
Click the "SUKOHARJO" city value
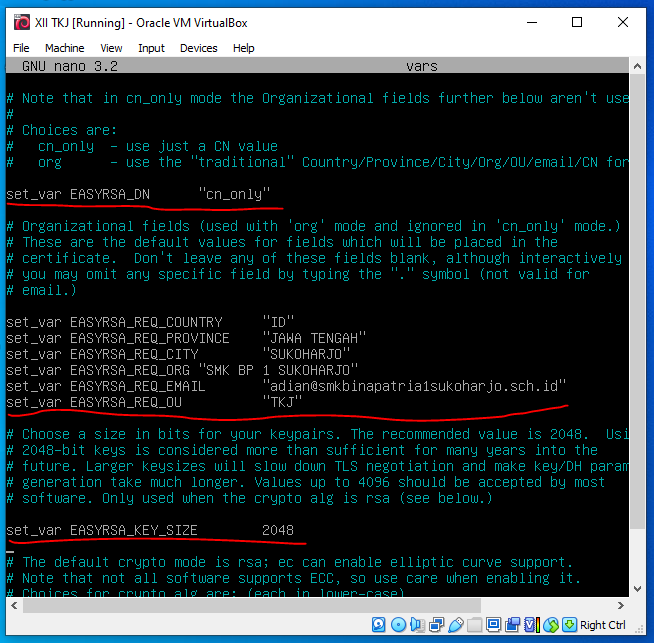[x=306, y=354]
